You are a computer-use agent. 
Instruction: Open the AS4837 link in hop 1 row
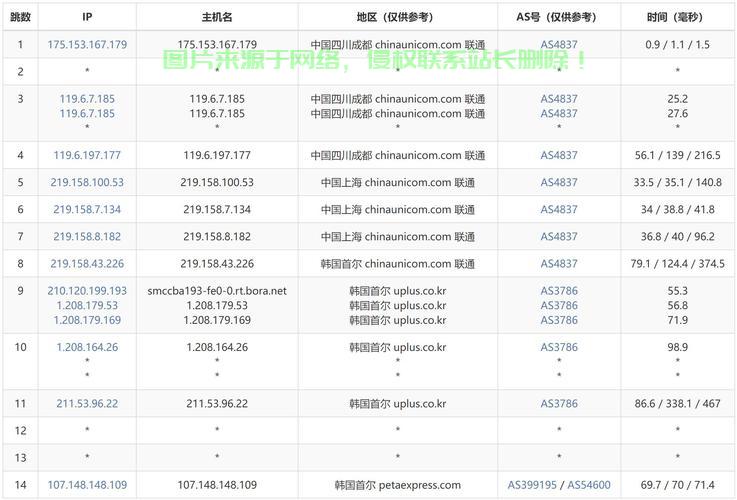(559, 45)
